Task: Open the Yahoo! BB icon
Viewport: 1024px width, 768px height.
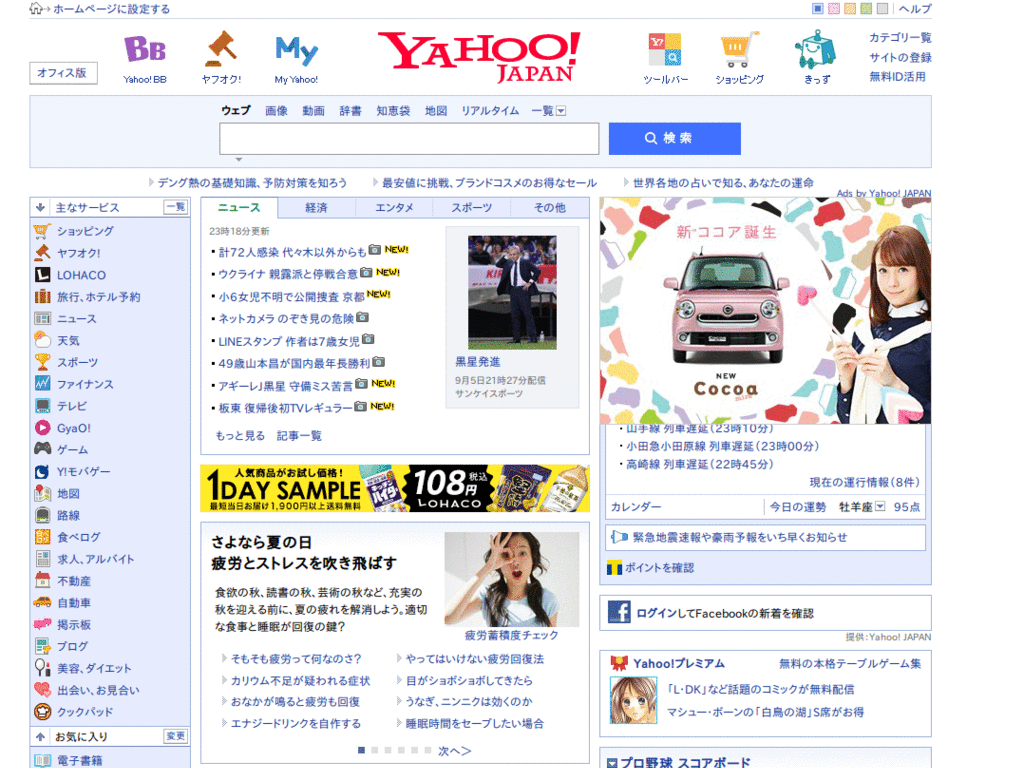Action: (x=145, y=50)
